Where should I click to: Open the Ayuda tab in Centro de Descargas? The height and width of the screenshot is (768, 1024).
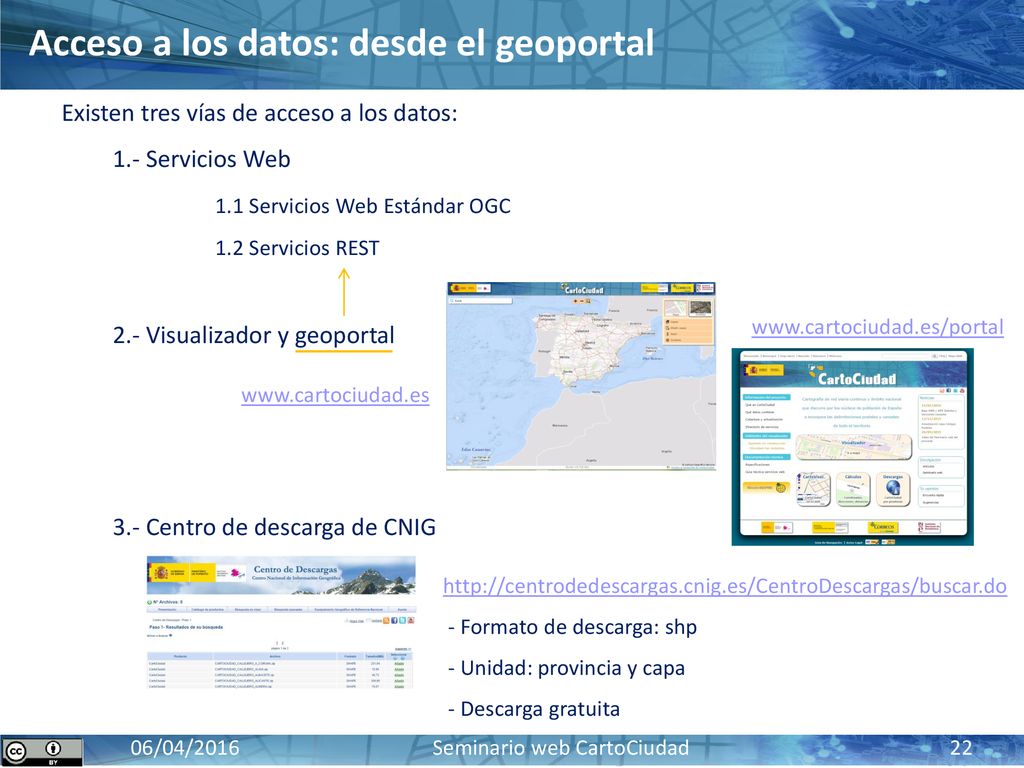click(x=402, y=609)
